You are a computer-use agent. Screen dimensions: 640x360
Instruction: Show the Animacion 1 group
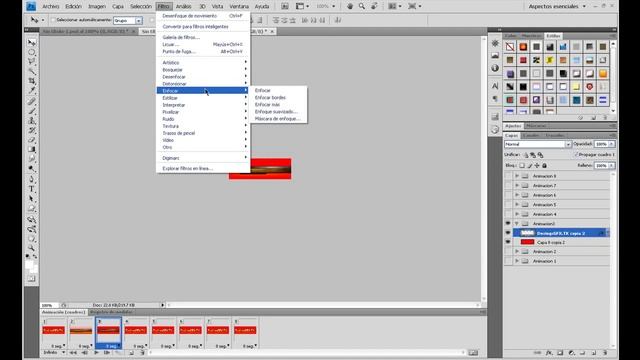[x=508, y=261]
